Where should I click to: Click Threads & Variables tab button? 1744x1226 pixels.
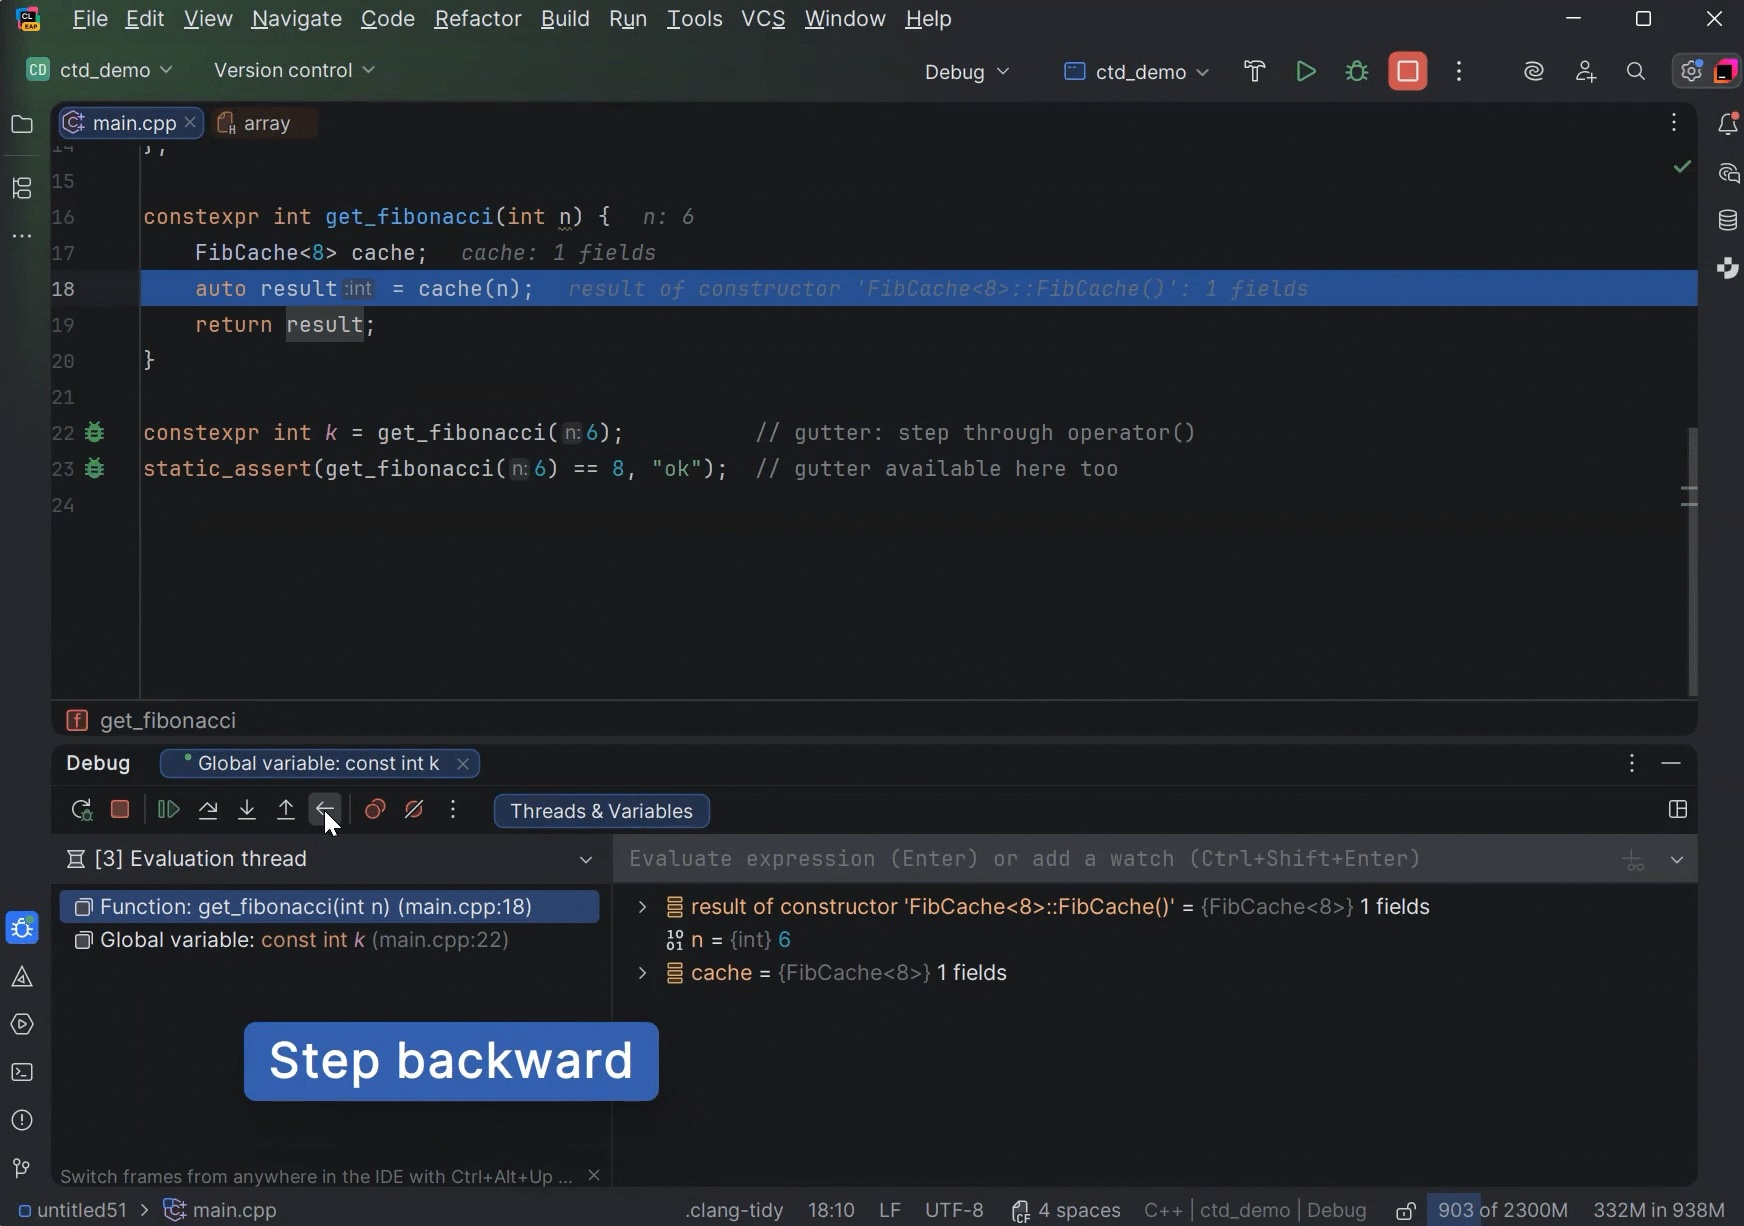pos(602,811)
